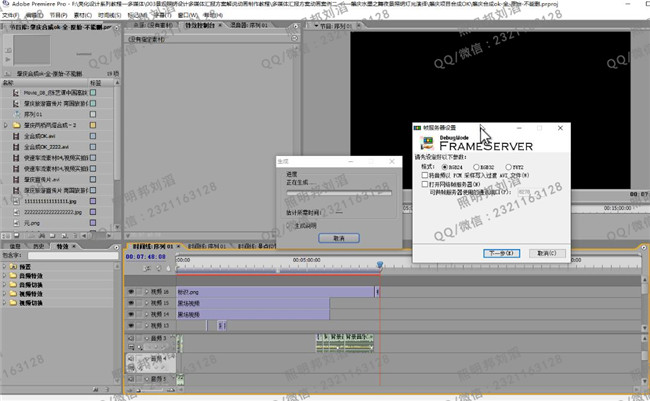Click the render progress bar
Viewport: 650px width, 401px height.
(x=339, y=193)
